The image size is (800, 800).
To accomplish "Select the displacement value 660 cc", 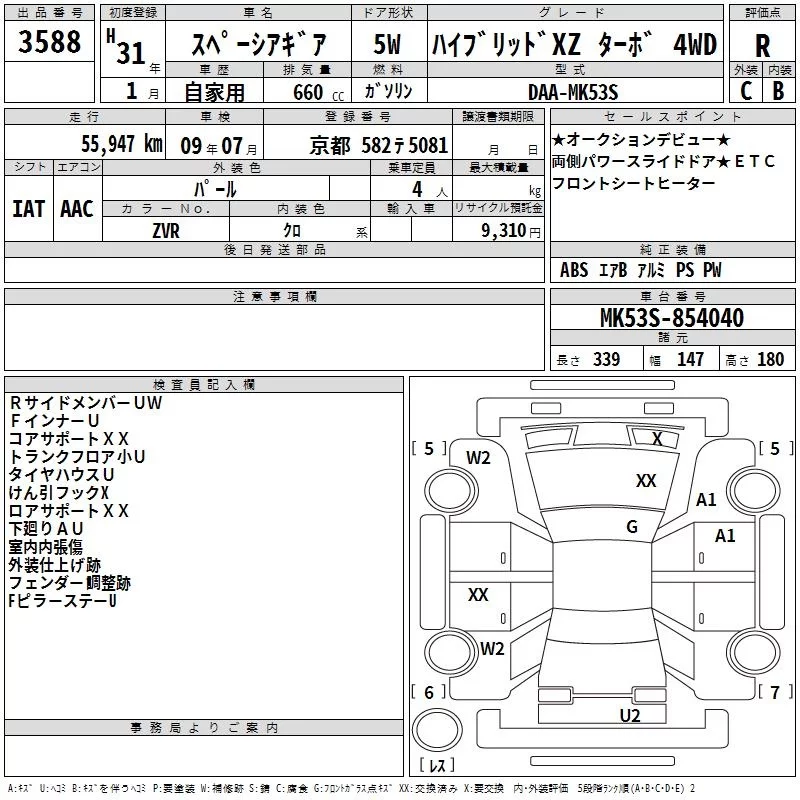I will click(x=318, y=92).
